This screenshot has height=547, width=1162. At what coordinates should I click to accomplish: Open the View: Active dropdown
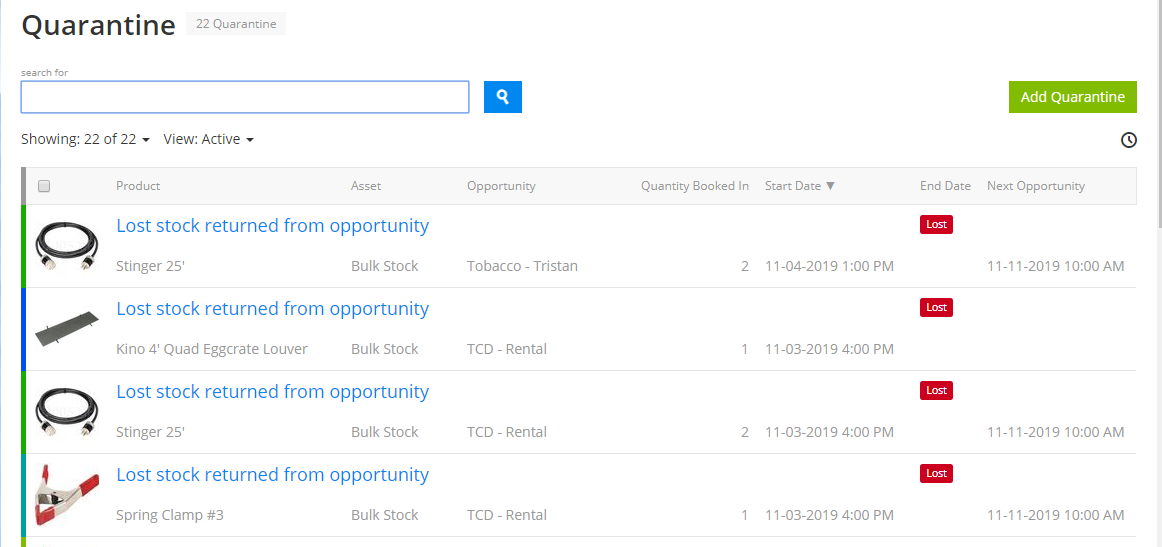point(208,140)
